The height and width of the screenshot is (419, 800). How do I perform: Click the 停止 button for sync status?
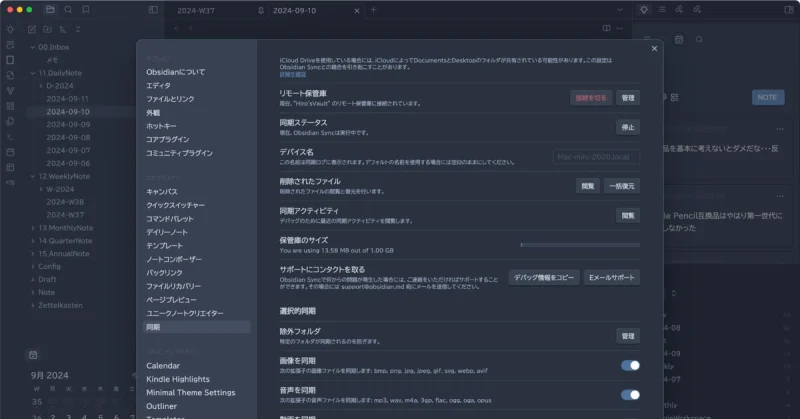pyautogui.click(x=628, y=128)
